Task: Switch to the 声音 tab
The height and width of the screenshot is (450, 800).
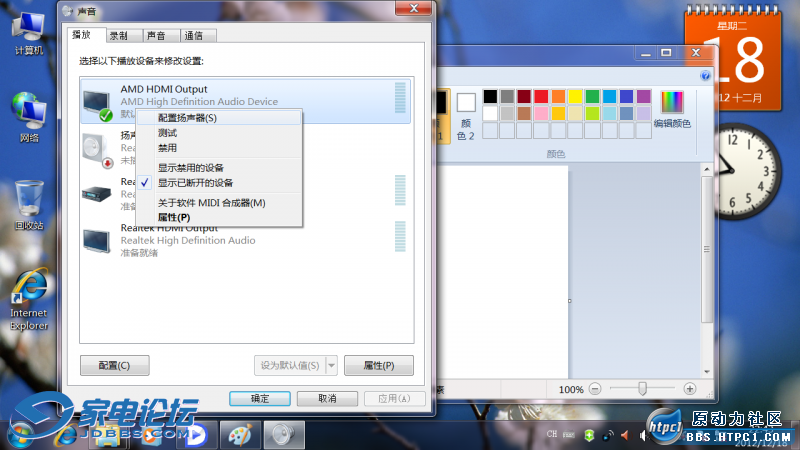Action: click(x=161, y=36)
